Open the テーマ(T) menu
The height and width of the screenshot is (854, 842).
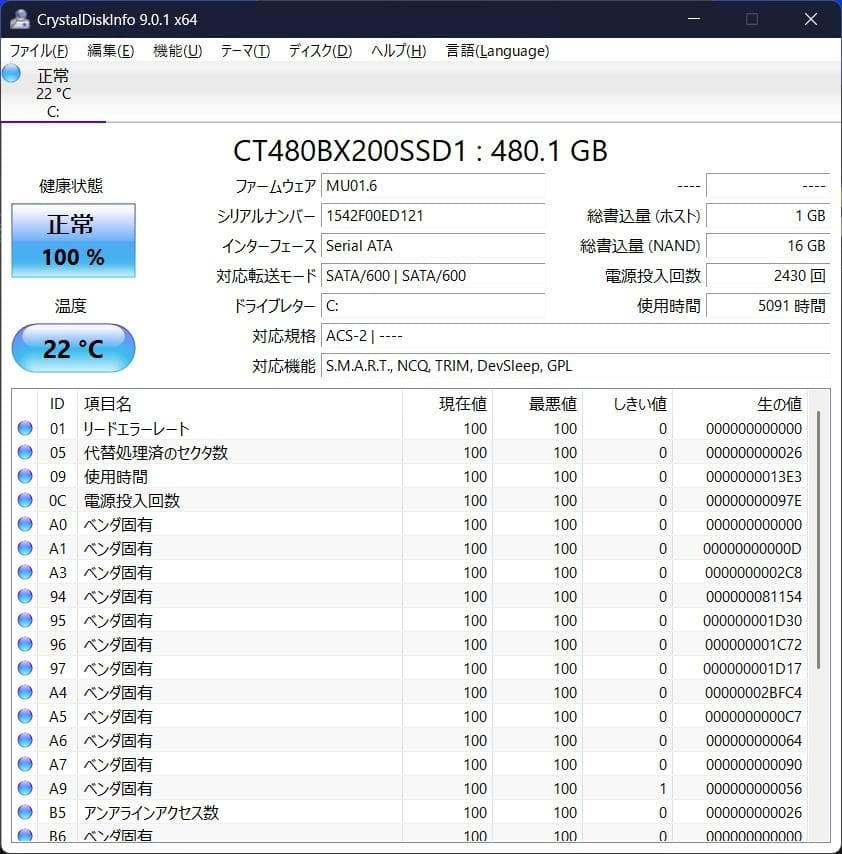245,51
